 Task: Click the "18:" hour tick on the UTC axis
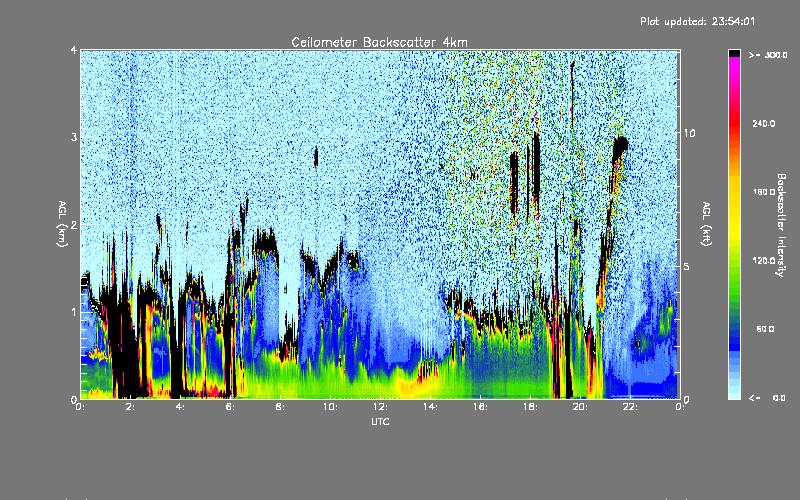(x=530, y=407)
